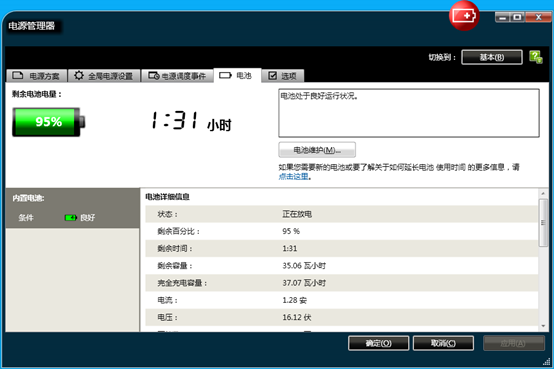Click the 完全充电容量 37.07 瓦小时 row
554x369 pixels.
(341, 283)
